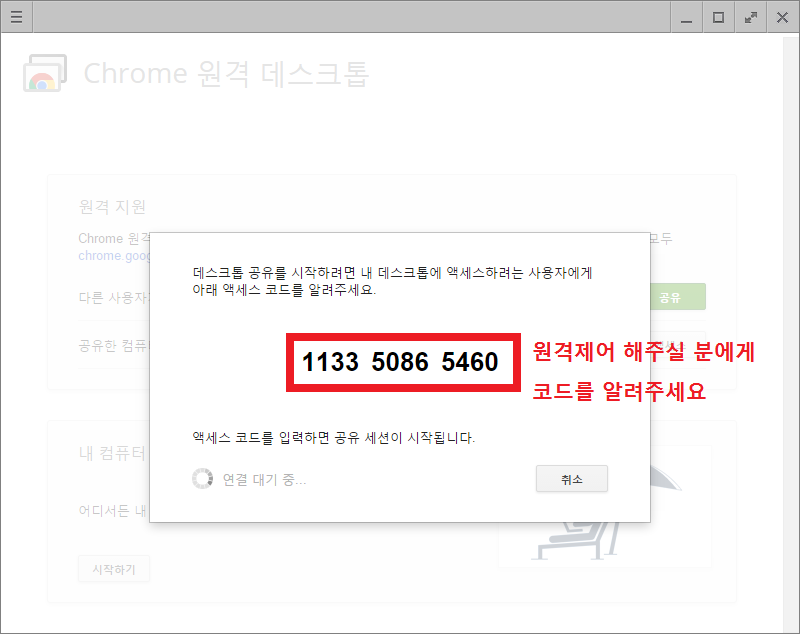800x634 pixels.
Task: Click the vertical scrollbar on the right edge
Action: pos(791,333)
